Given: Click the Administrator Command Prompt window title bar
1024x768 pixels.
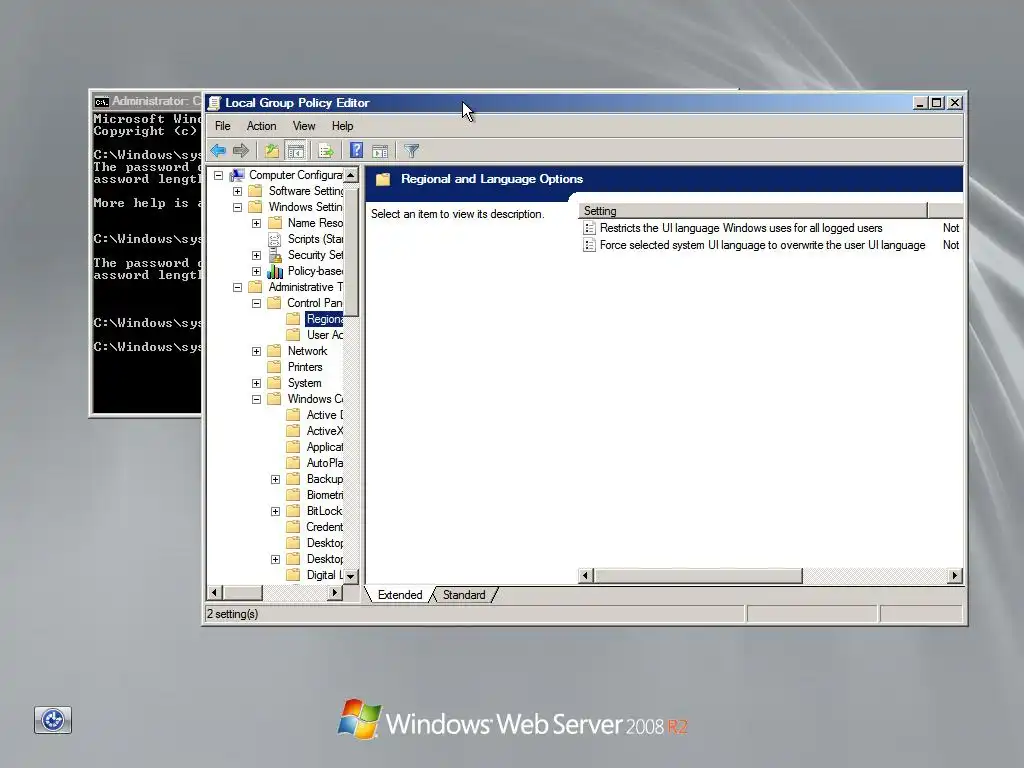Looking at the screenshot, I should [x=147, y=101].
